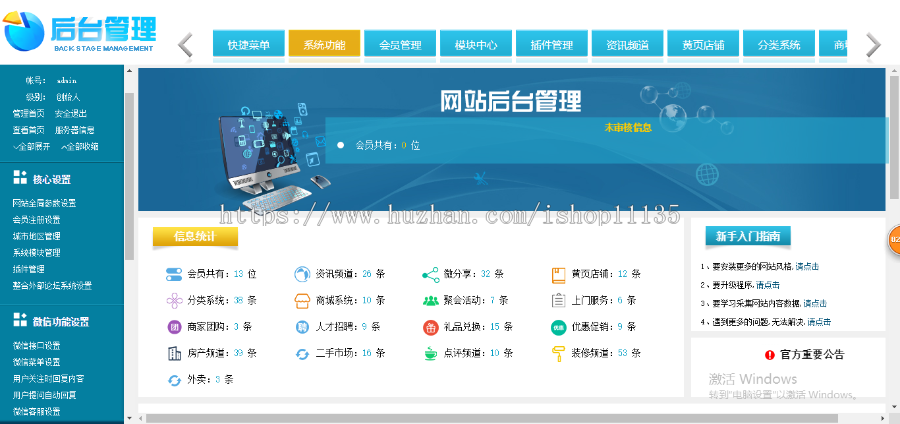Open 城市地区管理 in sidebar
The width and height of the screenshot is (900, 424).
[x=36, y=236]
